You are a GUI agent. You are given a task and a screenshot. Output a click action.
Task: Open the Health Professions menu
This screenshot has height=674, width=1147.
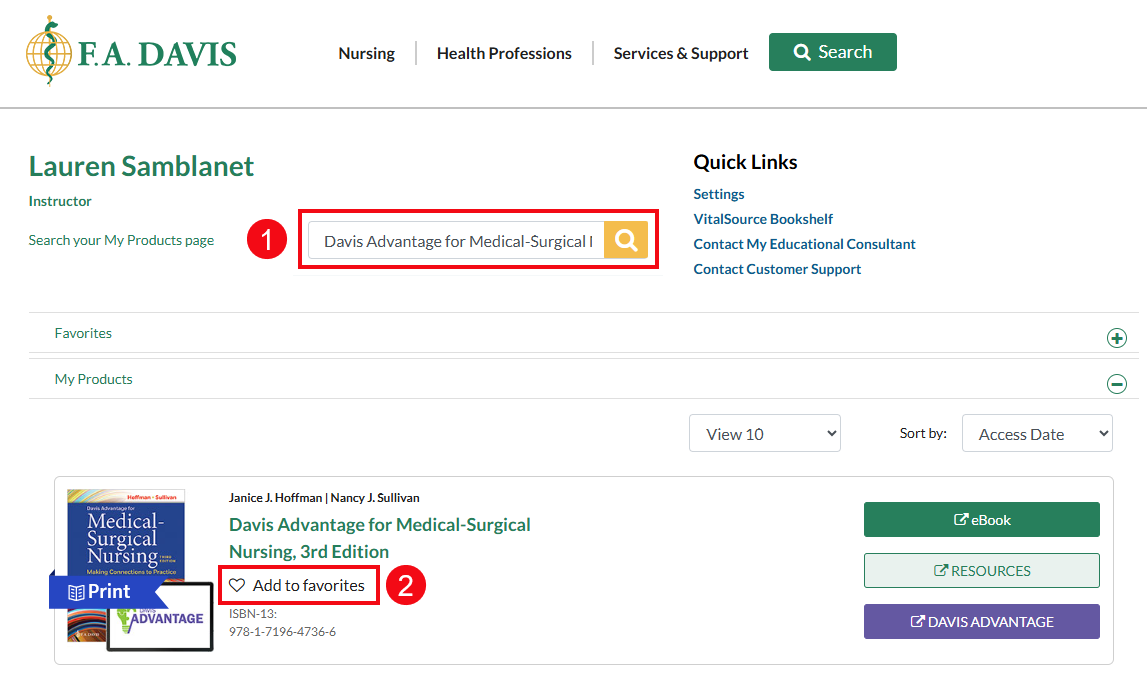504,53
